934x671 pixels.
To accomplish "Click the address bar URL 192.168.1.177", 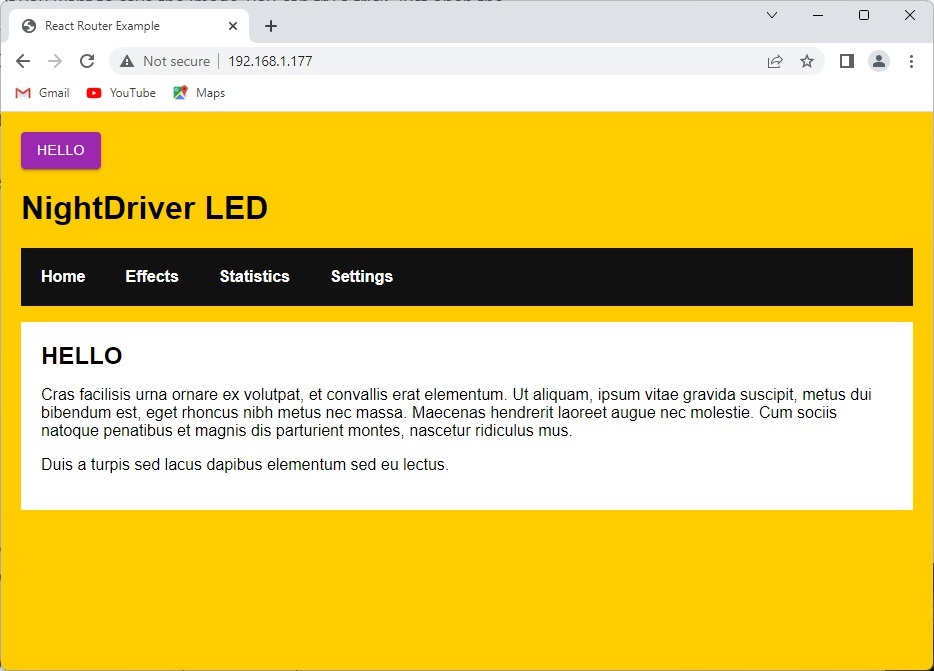I will (270, 61).
